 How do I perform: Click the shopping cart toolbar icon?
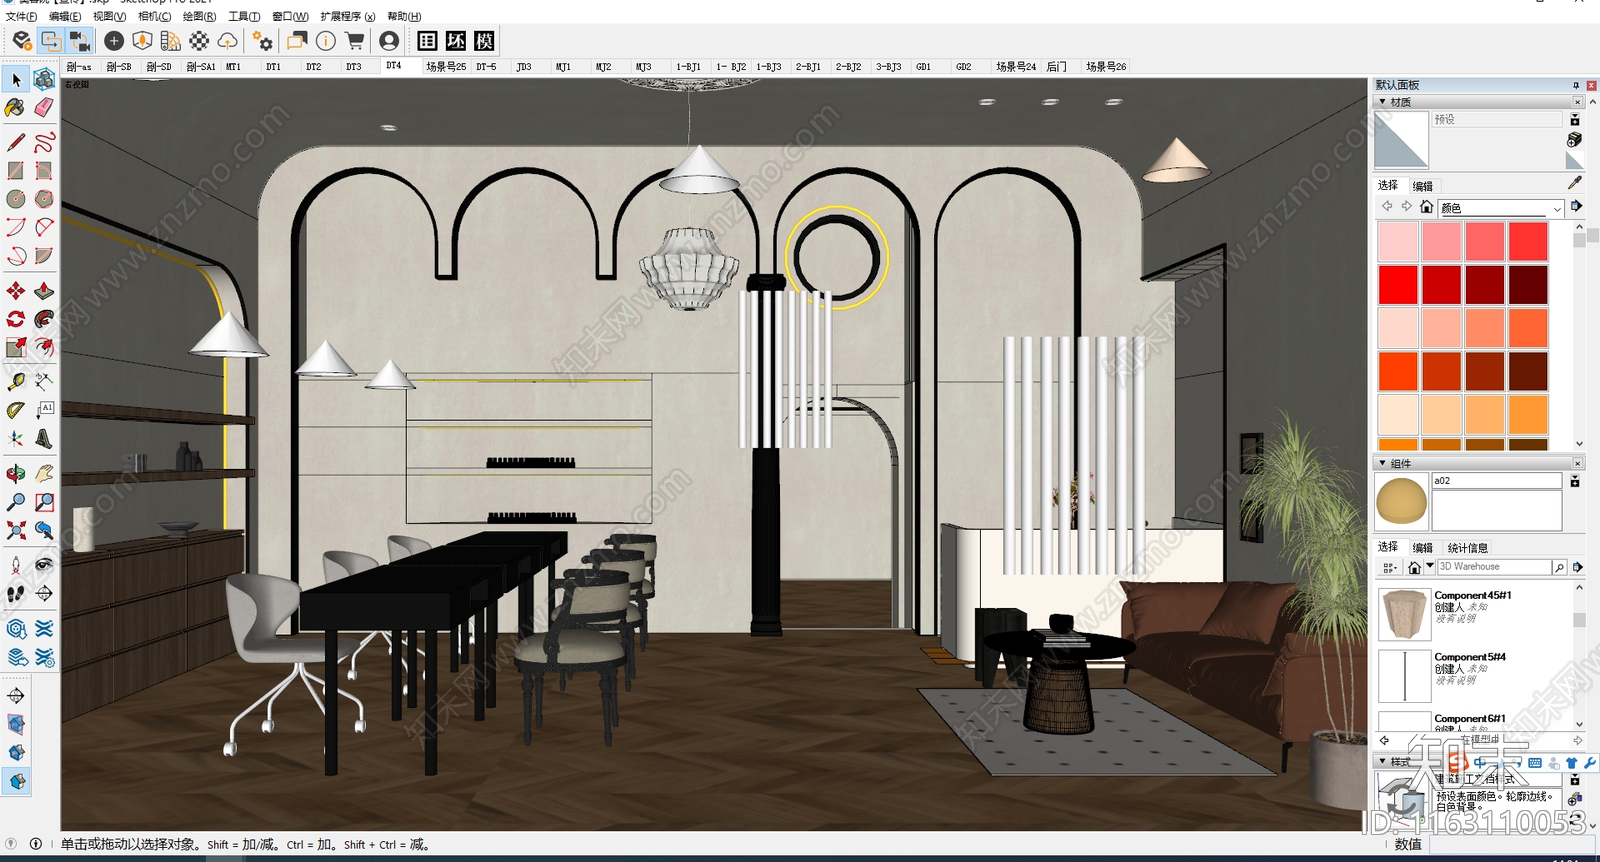point(354,41)
